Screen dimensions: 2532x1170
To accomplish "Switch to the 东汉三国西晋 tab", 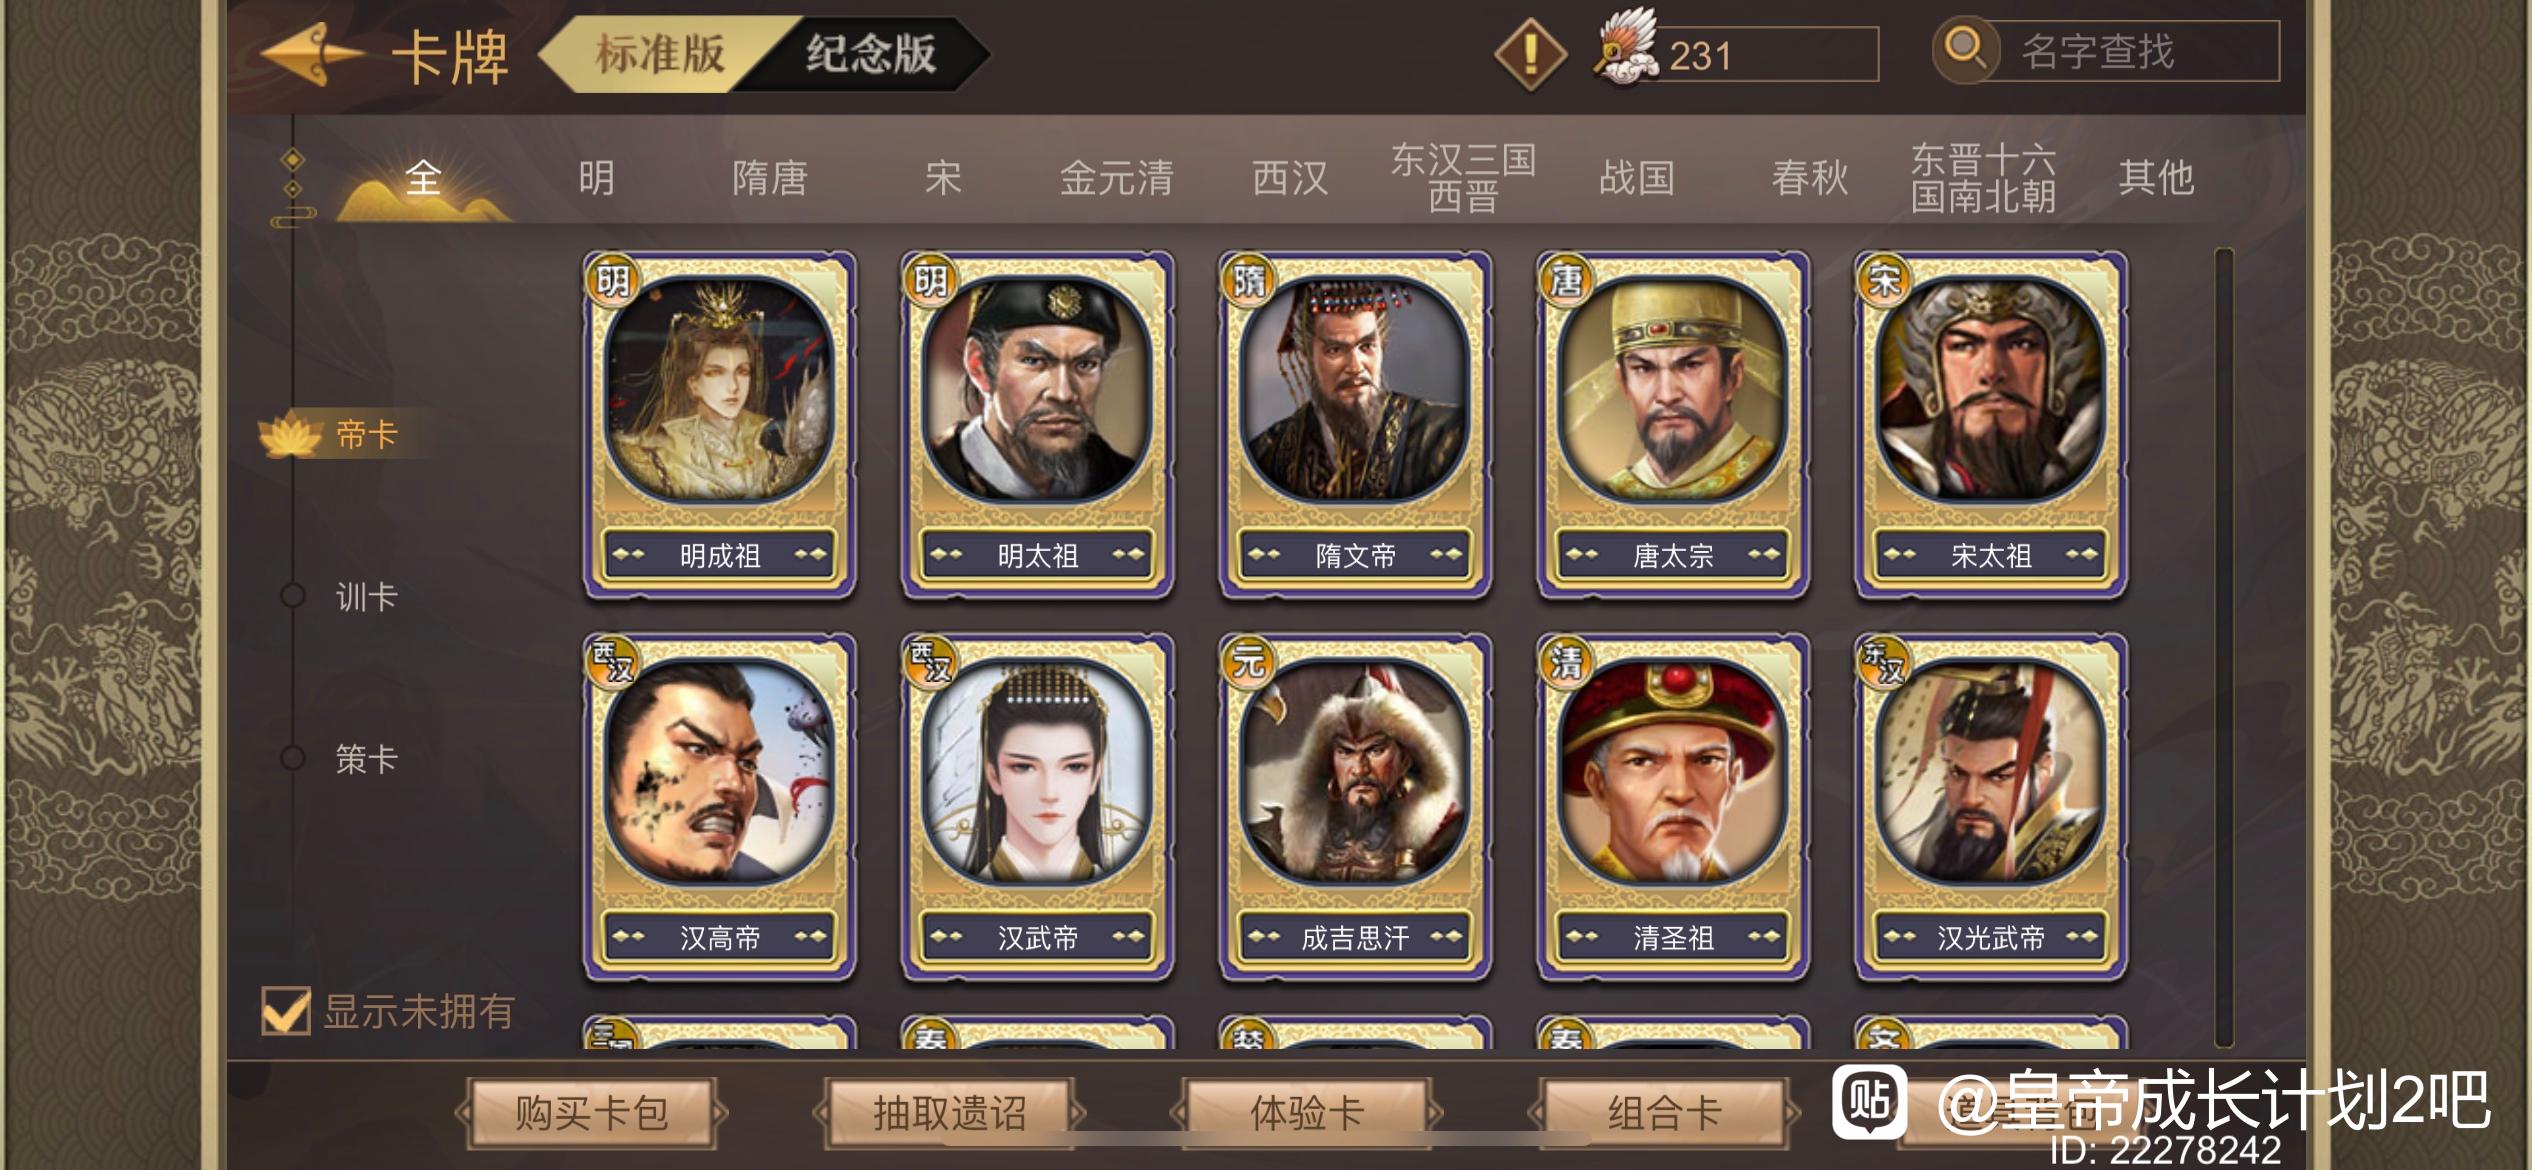I will [x=1463, y=178].
